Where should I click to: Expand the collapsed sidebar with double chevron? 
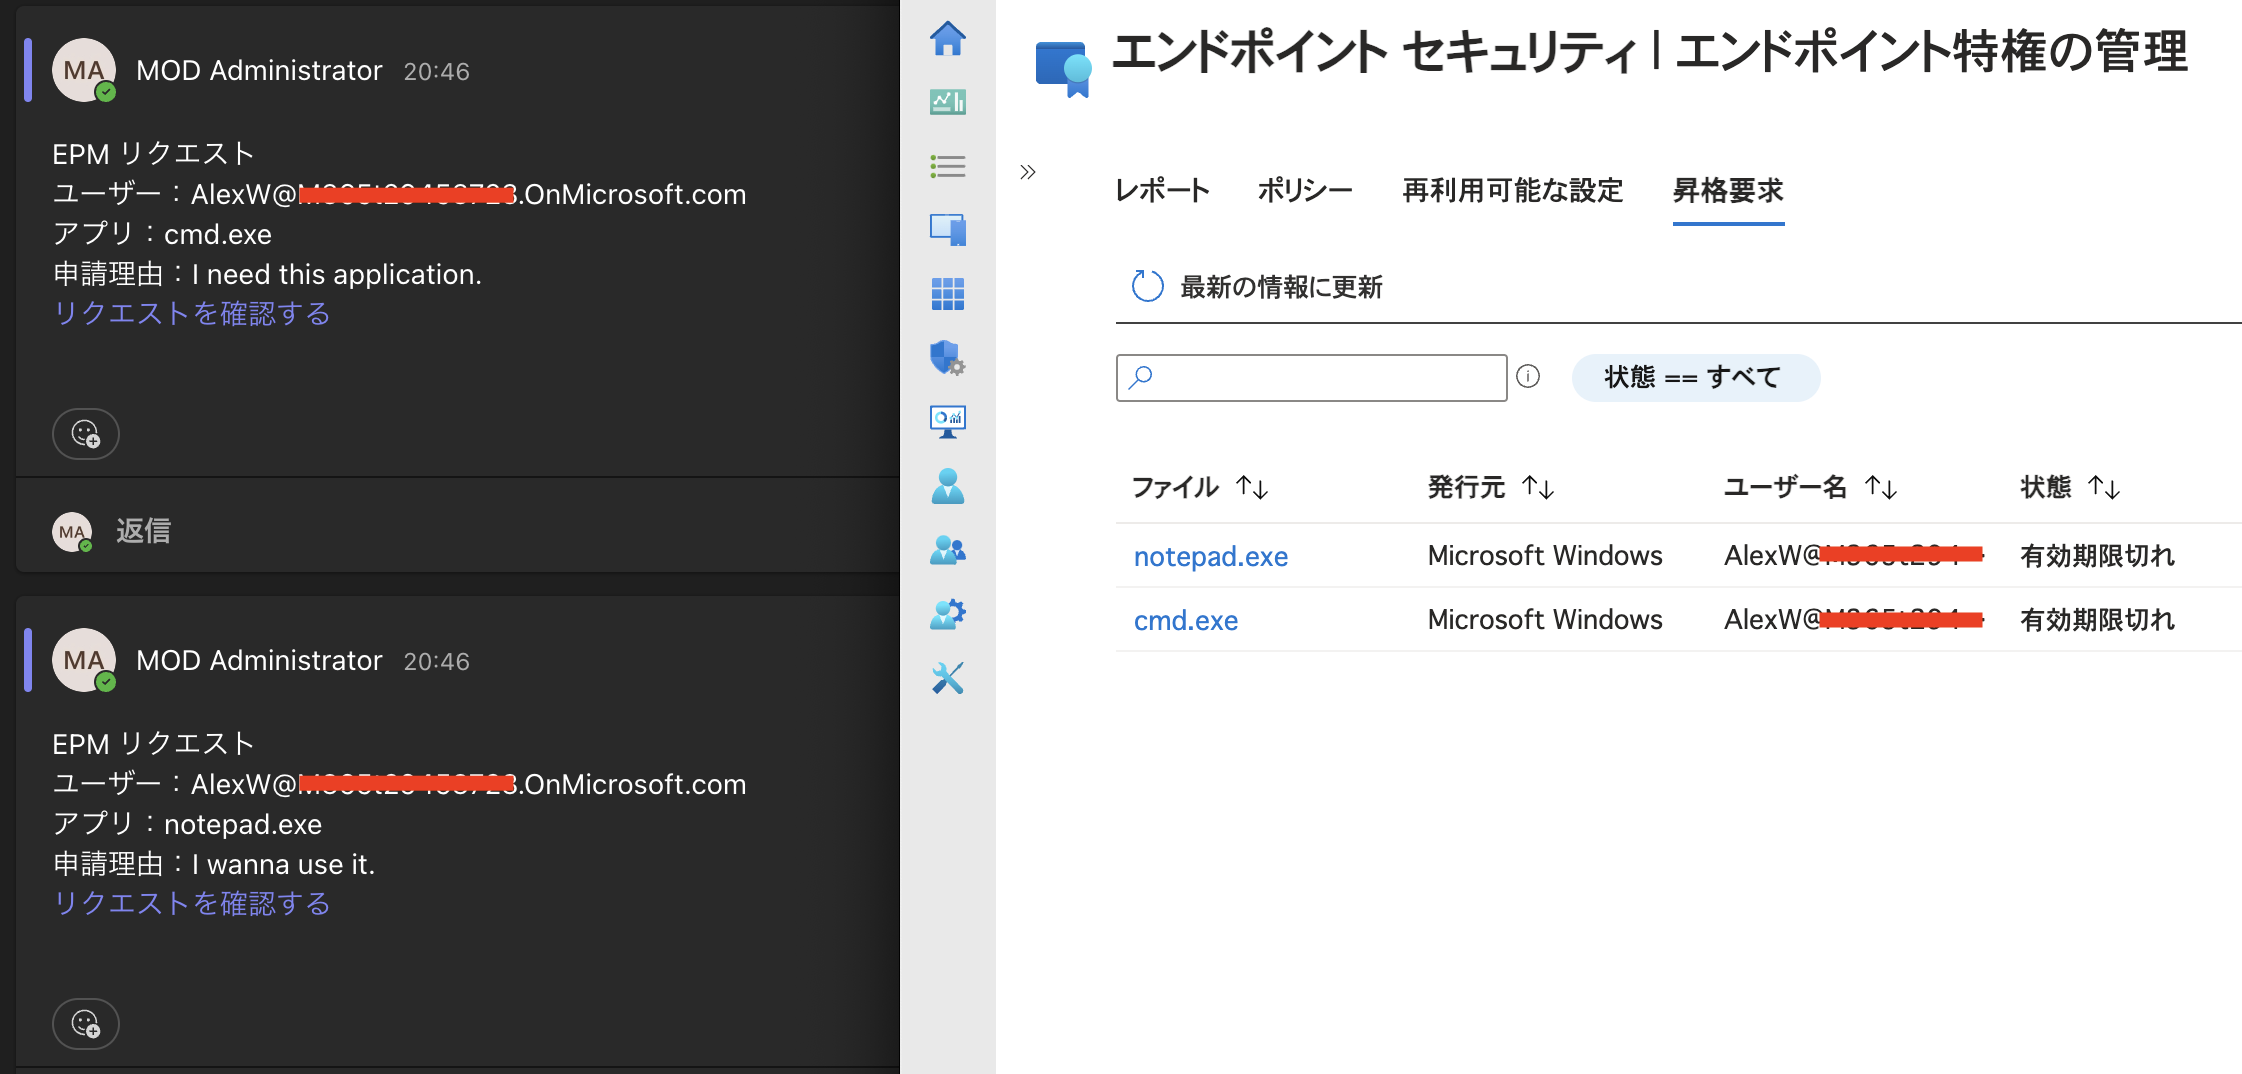pos(1028,172)
